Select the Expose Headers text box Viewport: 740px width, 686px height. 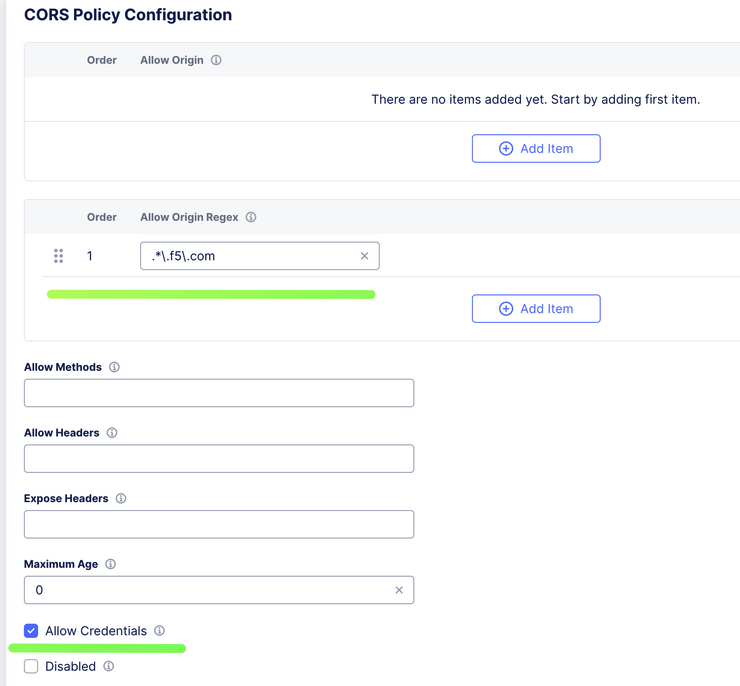[x=219, y=524]
